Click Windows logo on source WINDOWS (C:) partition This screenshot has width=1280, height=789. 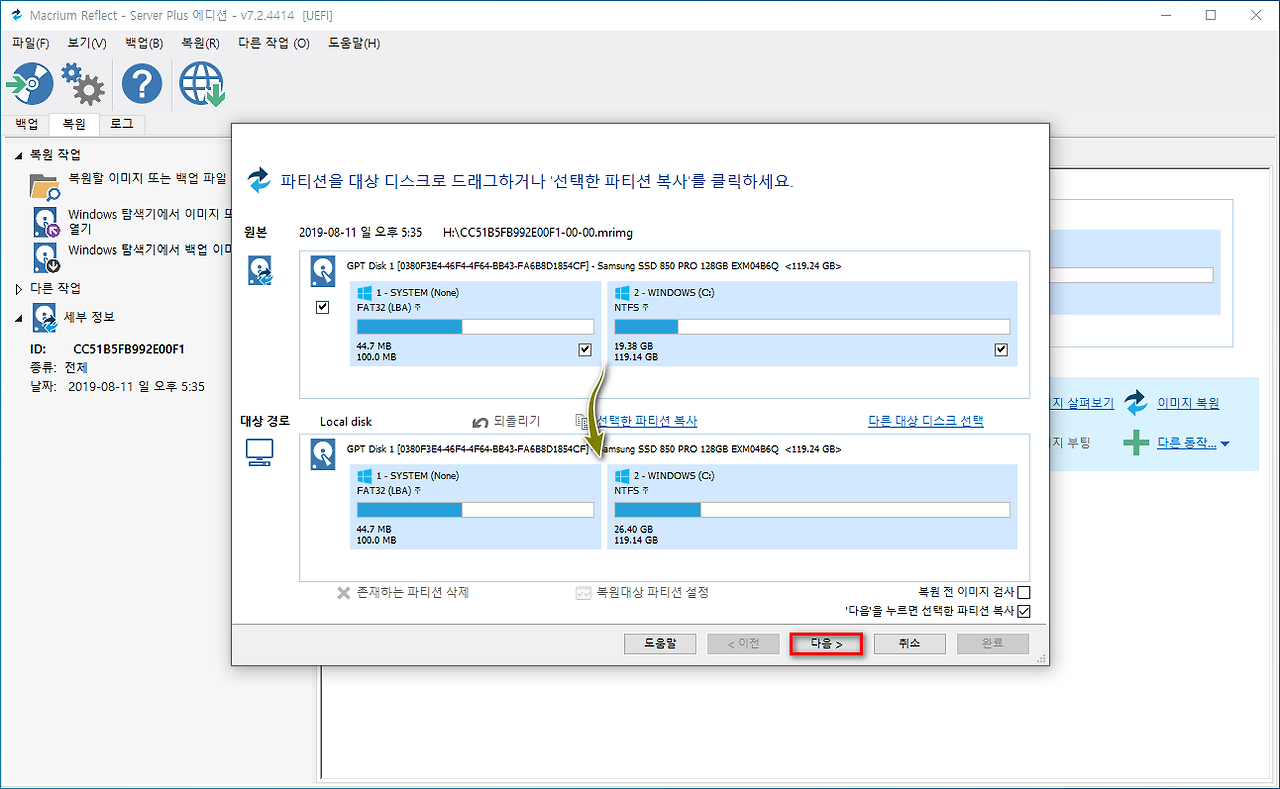pos(621,293)
